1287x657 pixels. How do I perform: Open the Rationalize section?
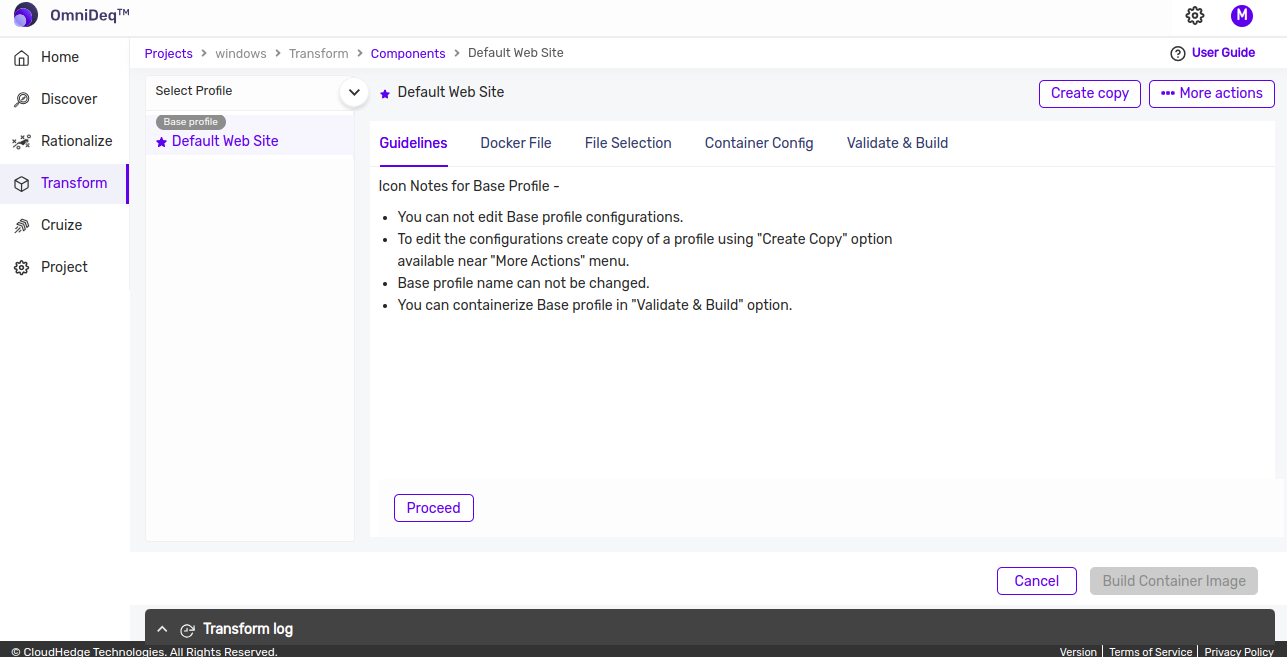pyautogui.click(x=76, y=141)
